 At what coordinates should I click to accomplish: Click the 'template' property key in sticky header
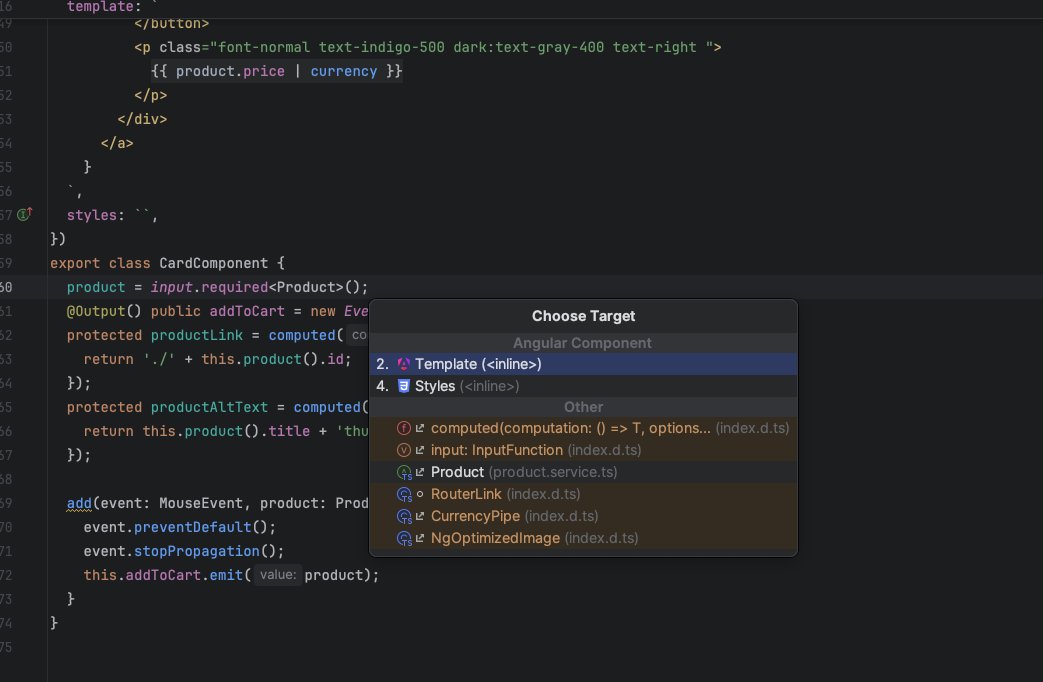(x=100, y=7)
